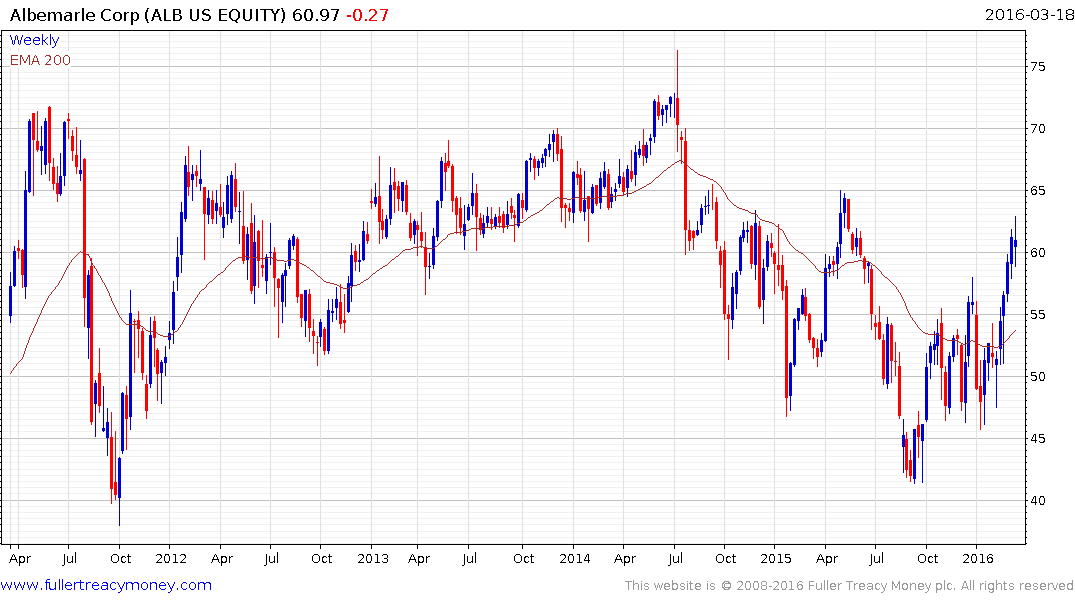Click the 40 price axis label
The image size is (1075, 600).
(x=1037, y=501)
